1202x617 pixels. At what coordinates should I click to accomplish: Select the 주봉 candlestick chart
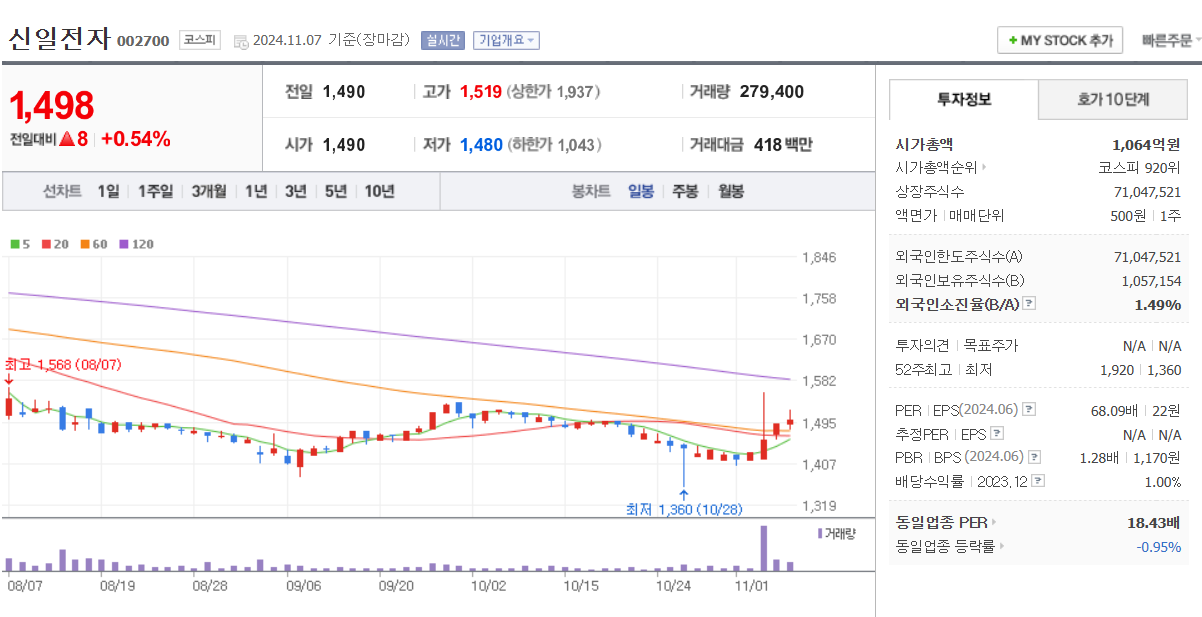[x=685, y=191]
